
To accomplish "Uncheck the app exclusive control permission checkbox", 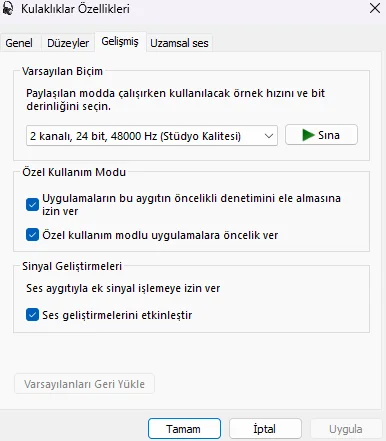I will click(32, 205).
